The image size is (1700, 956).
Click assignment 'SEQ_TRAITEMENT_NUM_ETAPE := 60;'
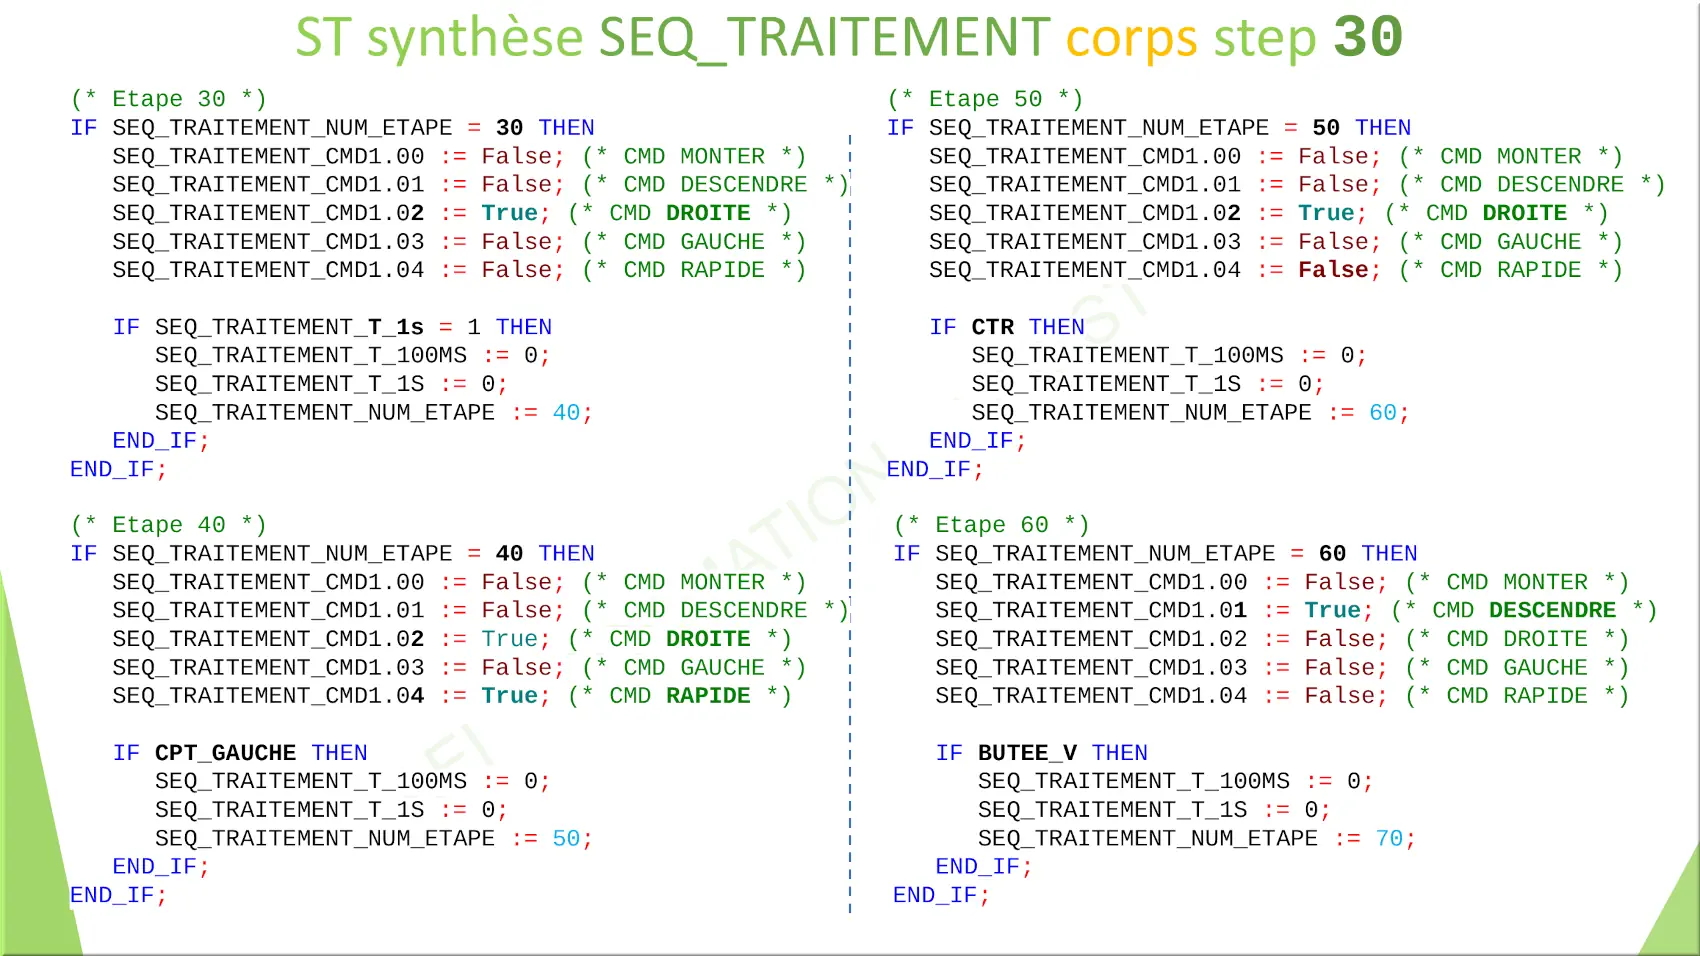pyautogui.click(x=1191, y=413)
